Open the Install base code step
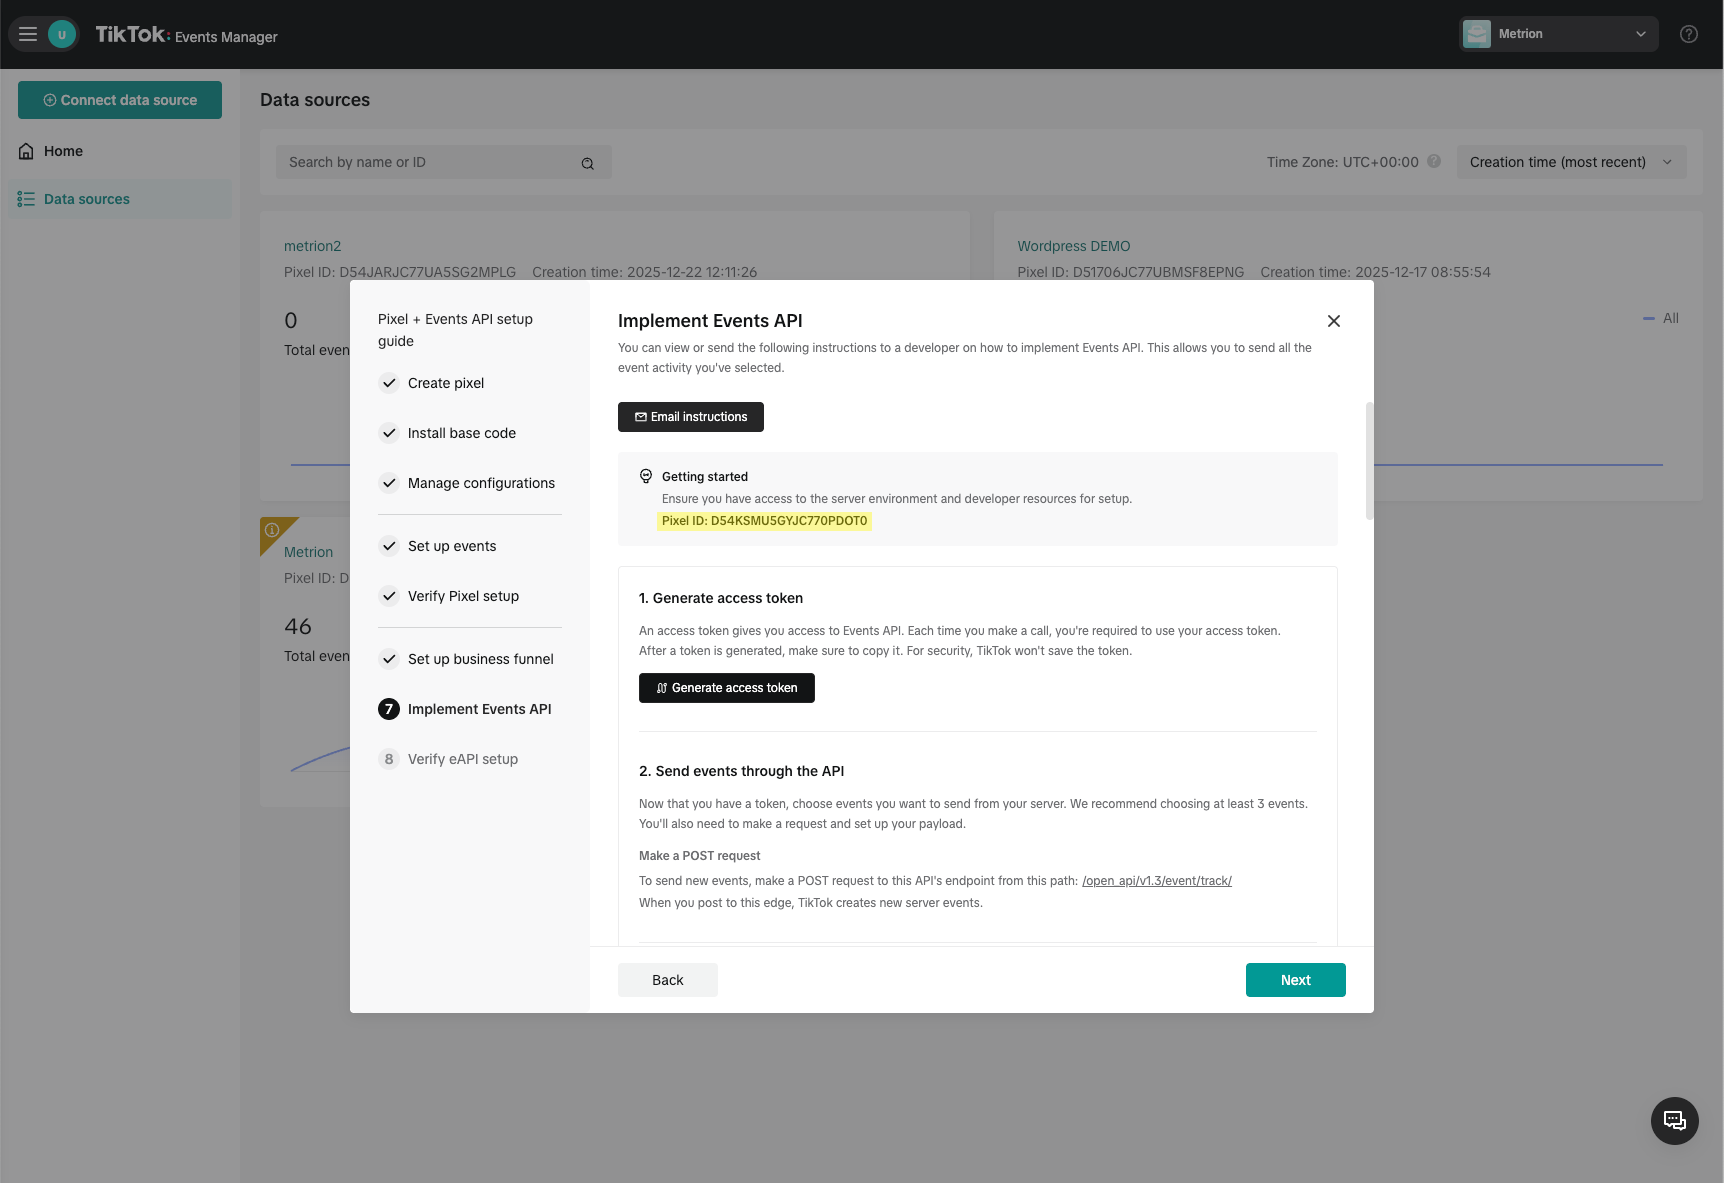 point(462,433)
